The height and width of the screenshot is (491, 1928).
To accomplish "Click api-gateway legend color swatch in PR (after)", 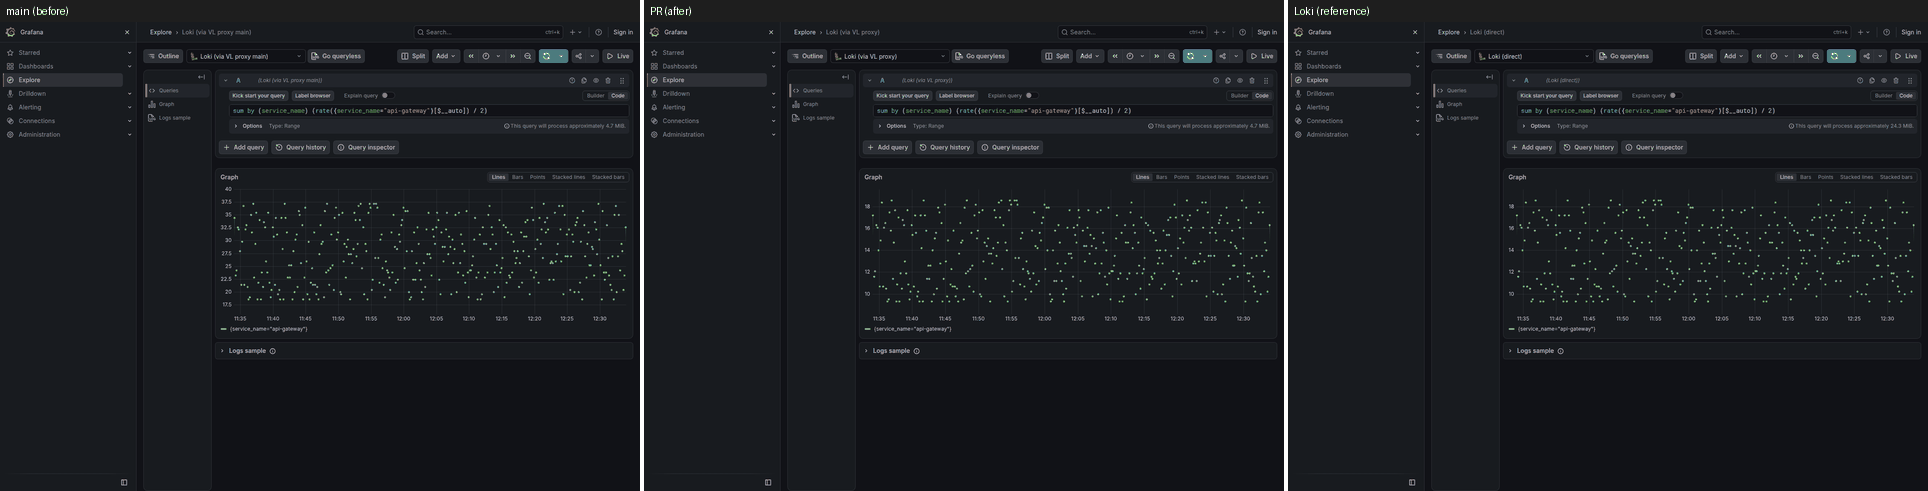I will click(868, 329).
